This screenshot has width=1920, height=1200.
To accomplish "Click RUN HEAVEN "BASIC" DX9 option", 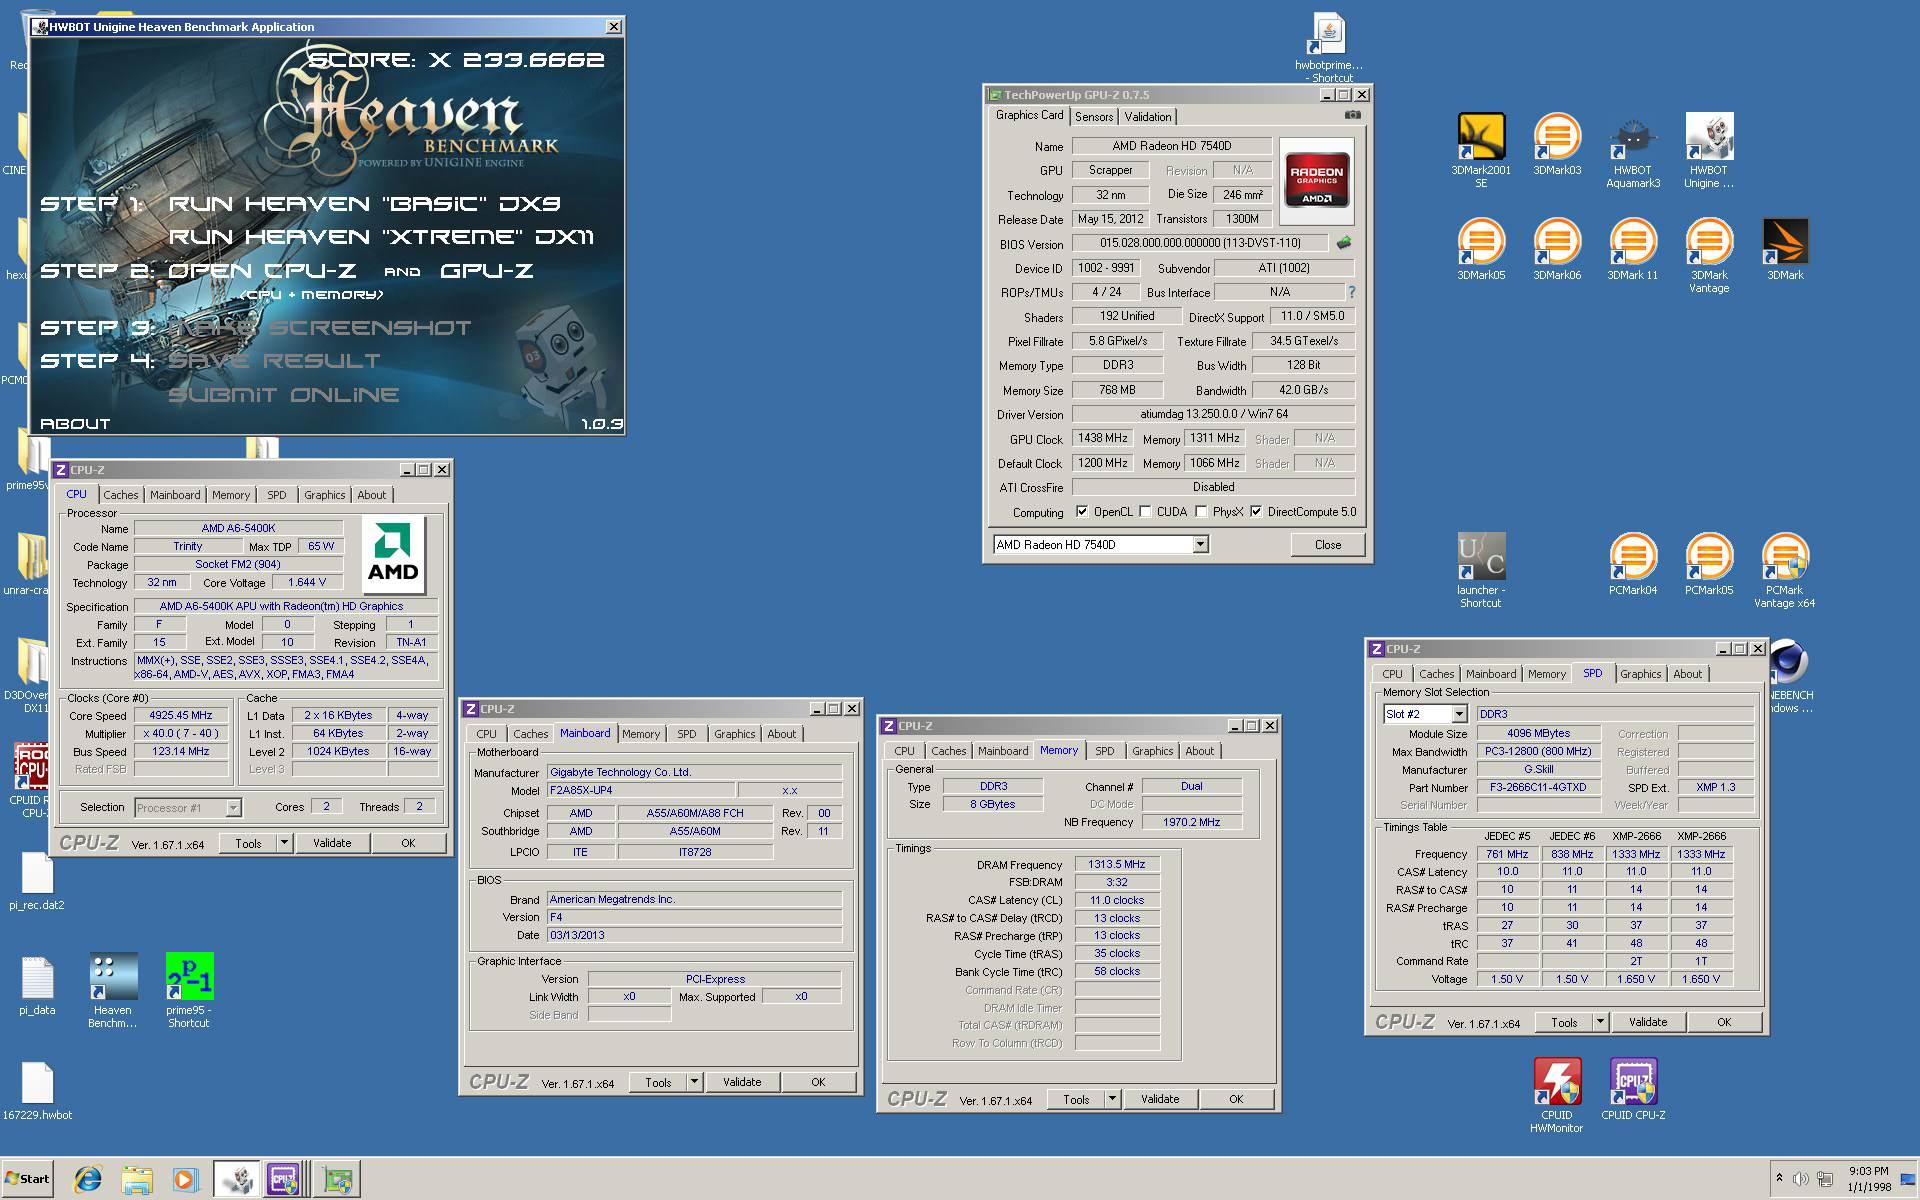I will click(x=364, y=204).
